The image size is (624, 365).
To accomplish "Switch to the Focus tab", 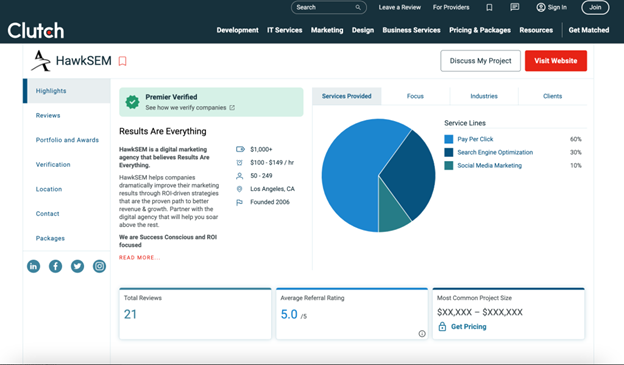I will point(415,96).
